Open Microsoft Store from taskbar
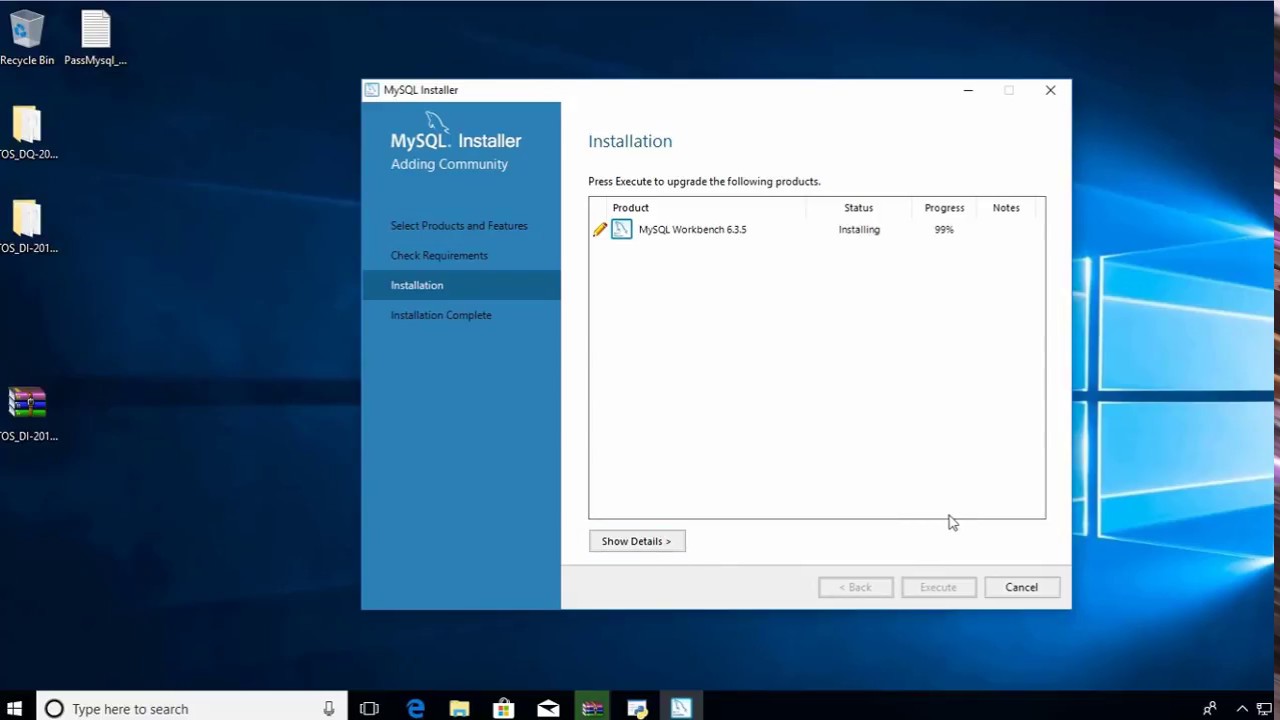Screen dimensions: 1280x720 [x=504, y=709]
